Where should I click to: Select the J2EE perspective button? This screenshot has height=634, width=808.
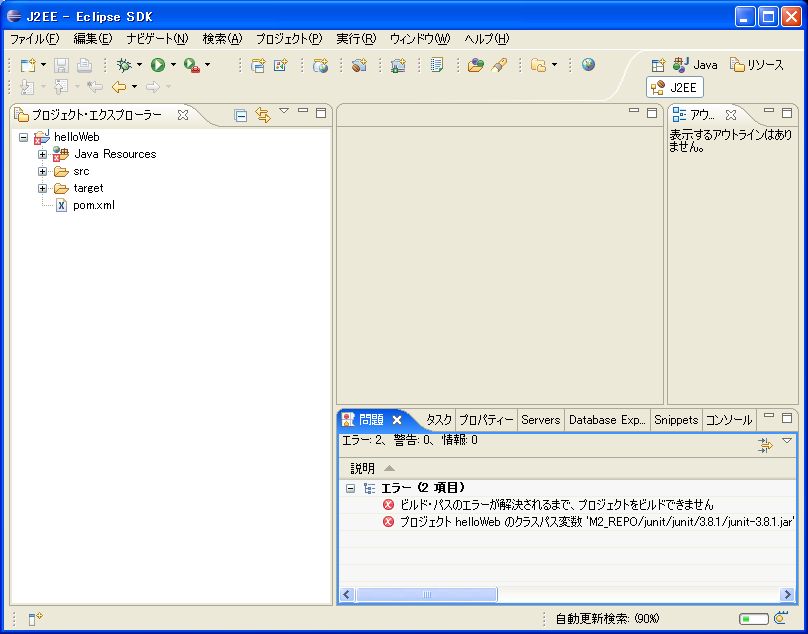[x=674, y=88]
